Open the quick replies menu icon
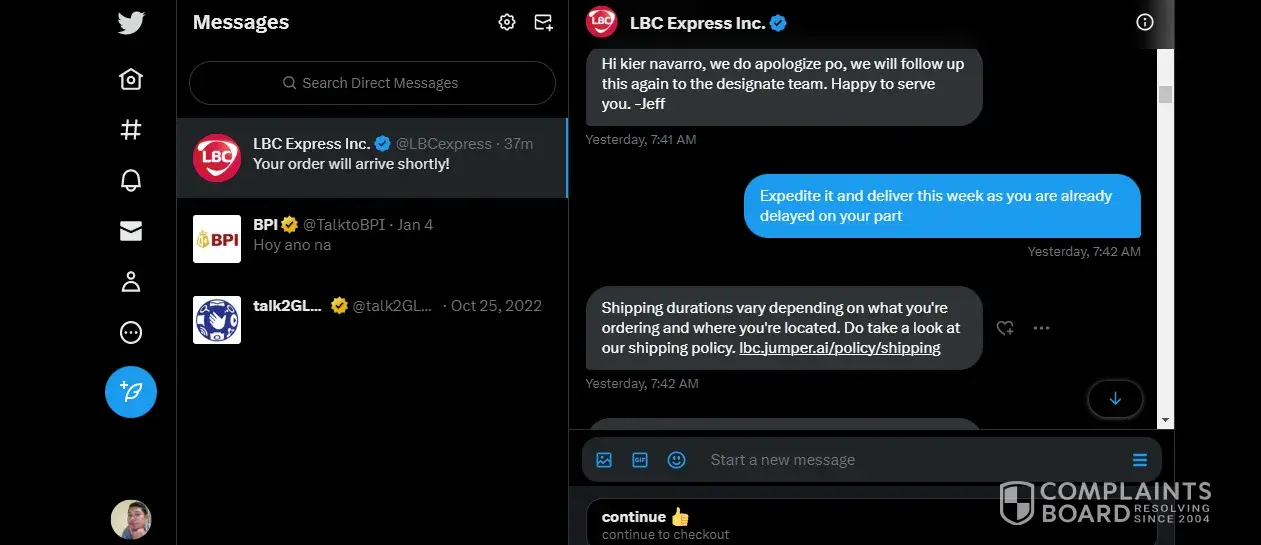Viewport: 1261px width, 545px height. [x=1139, y=460]
